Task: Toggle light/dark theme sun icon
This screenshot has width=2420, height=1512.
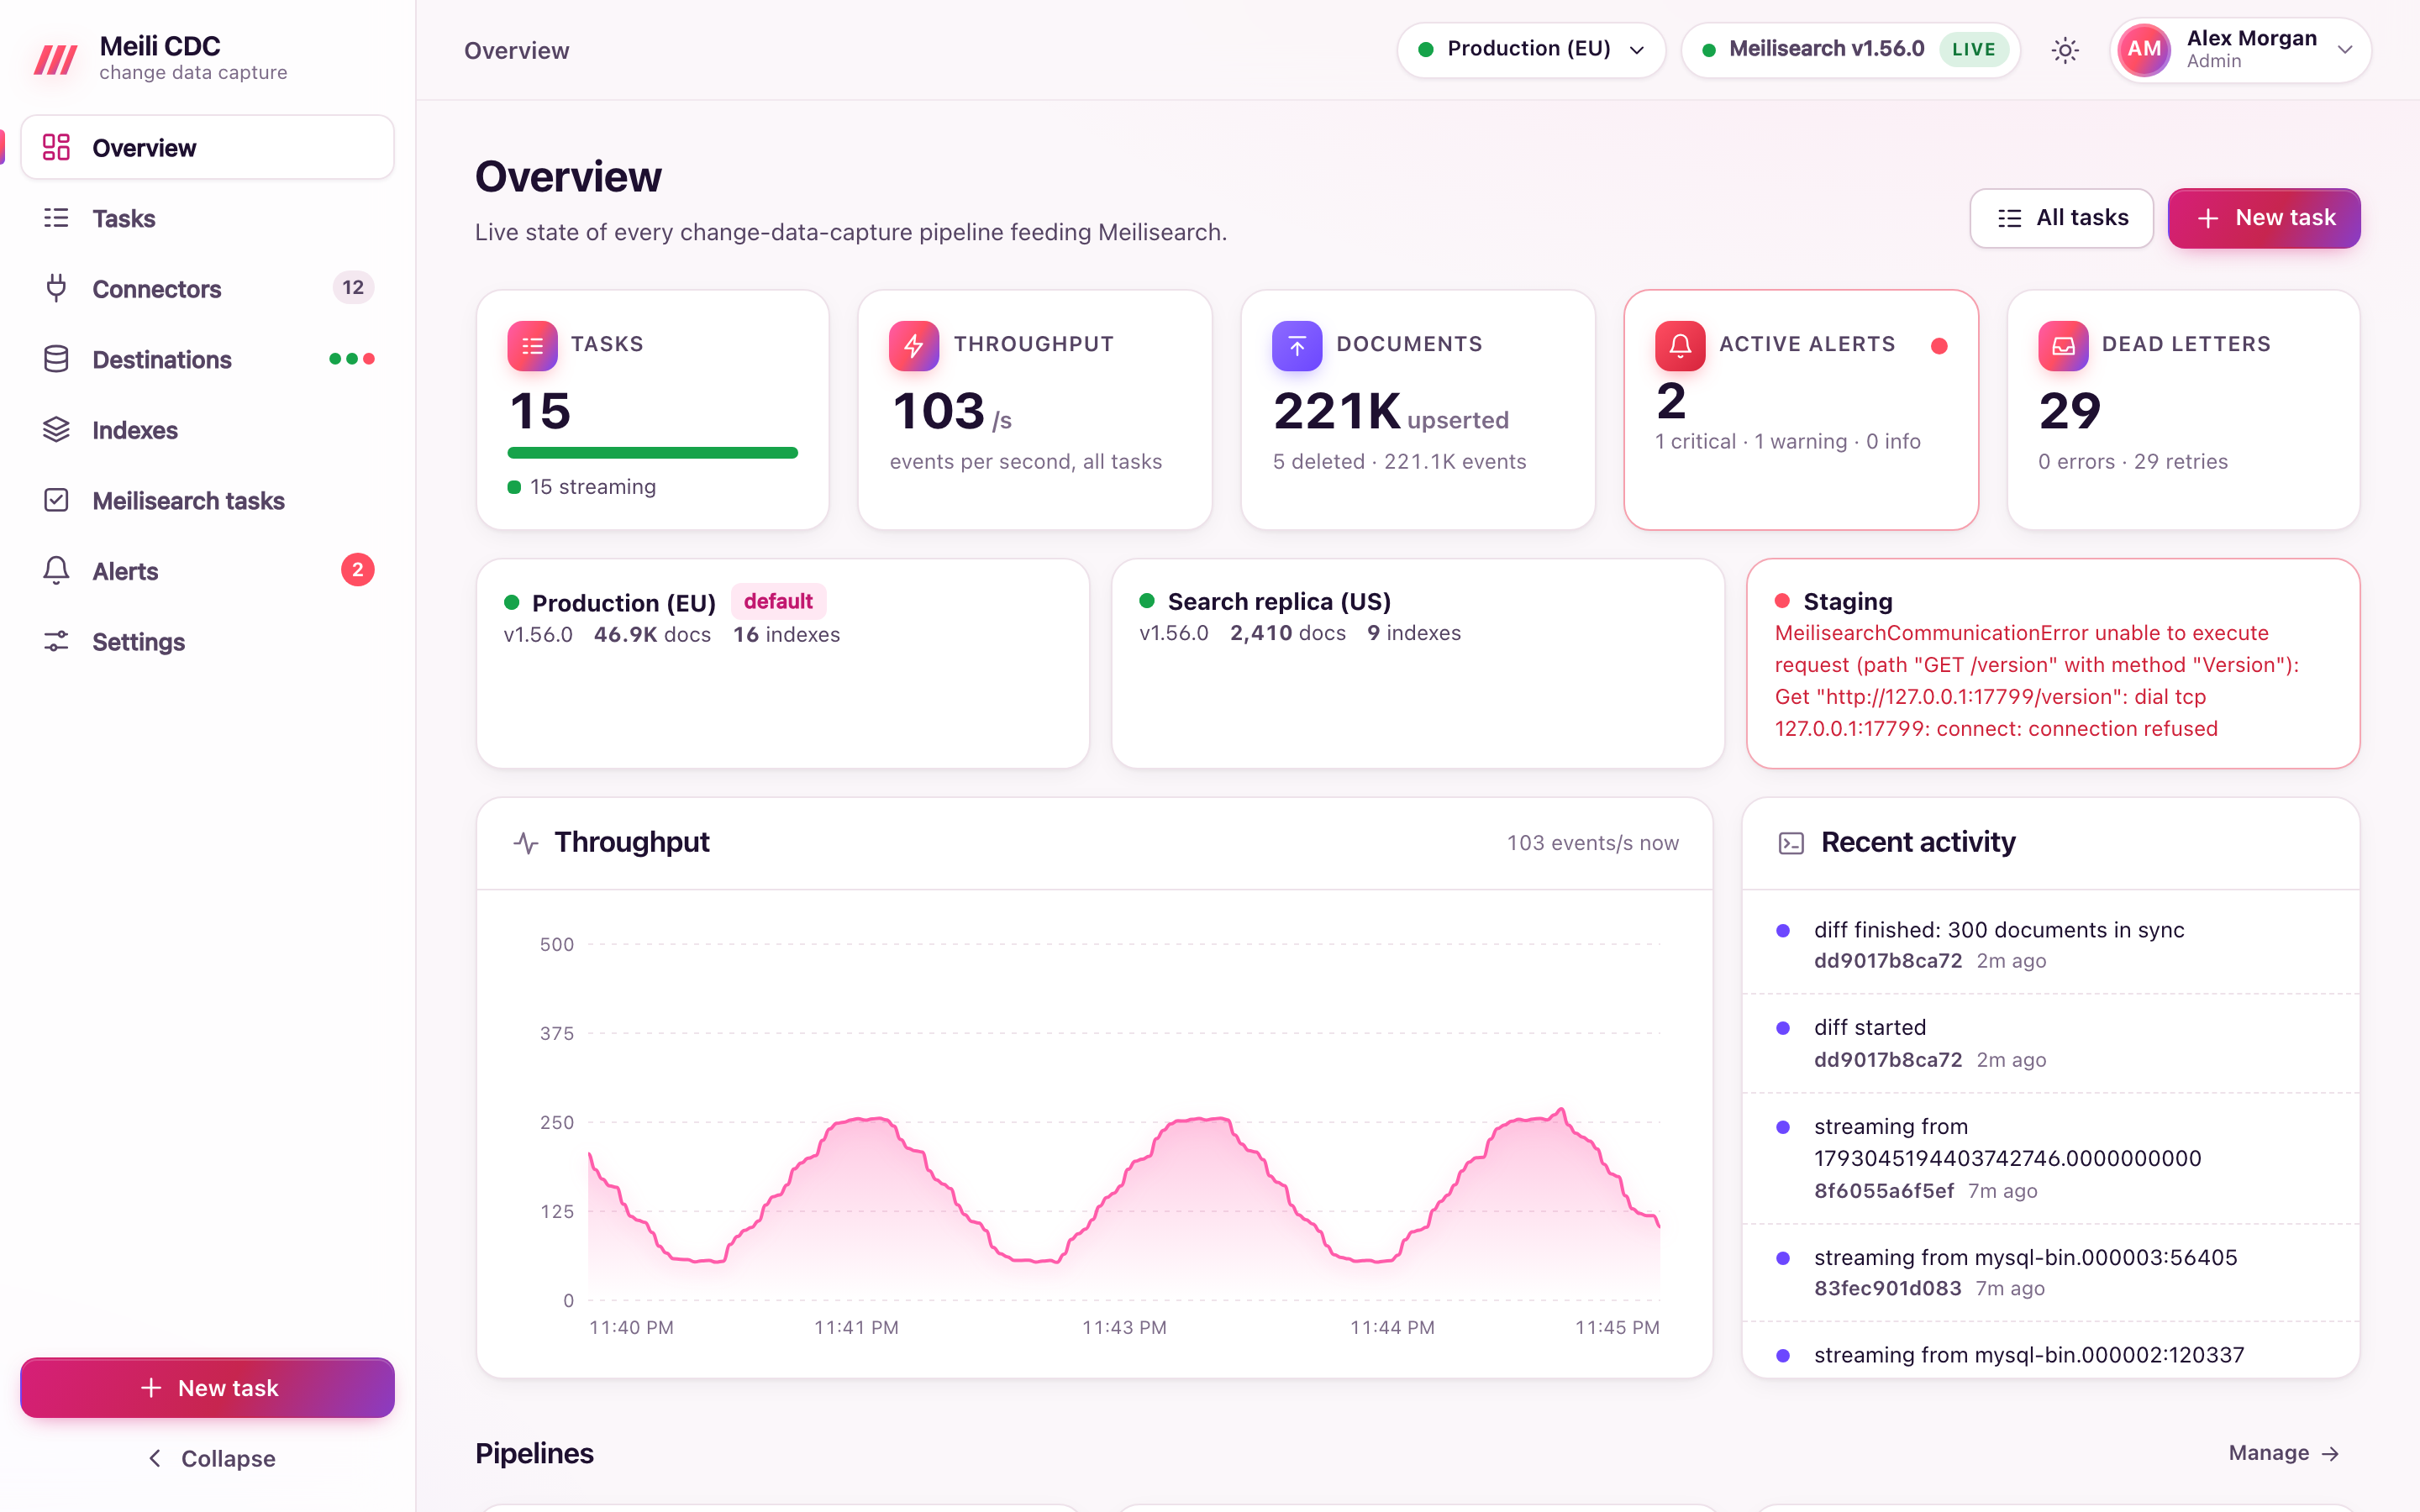Action: coord(2065,50)
